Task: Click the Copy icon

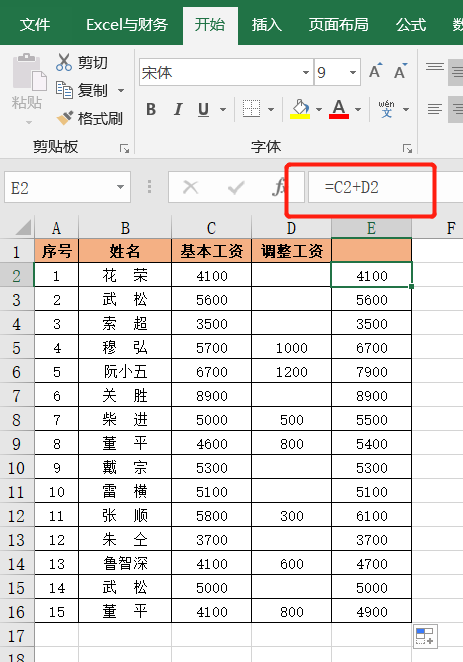Action: click(64, 90)
